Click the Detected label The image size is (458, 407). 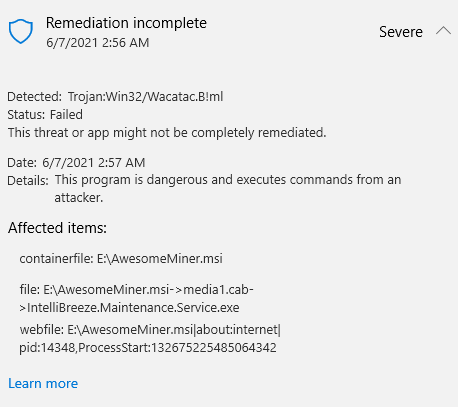coord(34,97)
